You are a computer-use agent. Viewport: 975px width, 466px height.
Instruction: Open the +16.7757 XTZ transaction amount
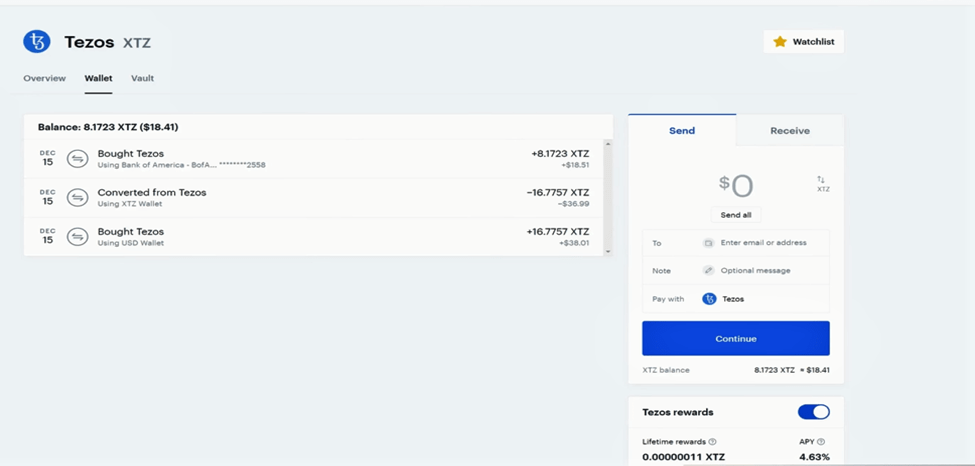(x=558, y=231)
